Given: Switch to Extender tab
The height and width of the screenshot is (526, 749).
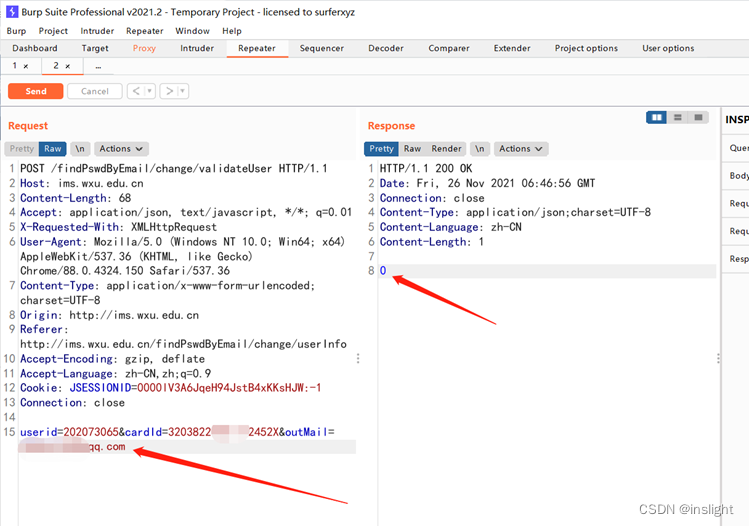Looking at the screenshot, I should (x=512, y=48).
